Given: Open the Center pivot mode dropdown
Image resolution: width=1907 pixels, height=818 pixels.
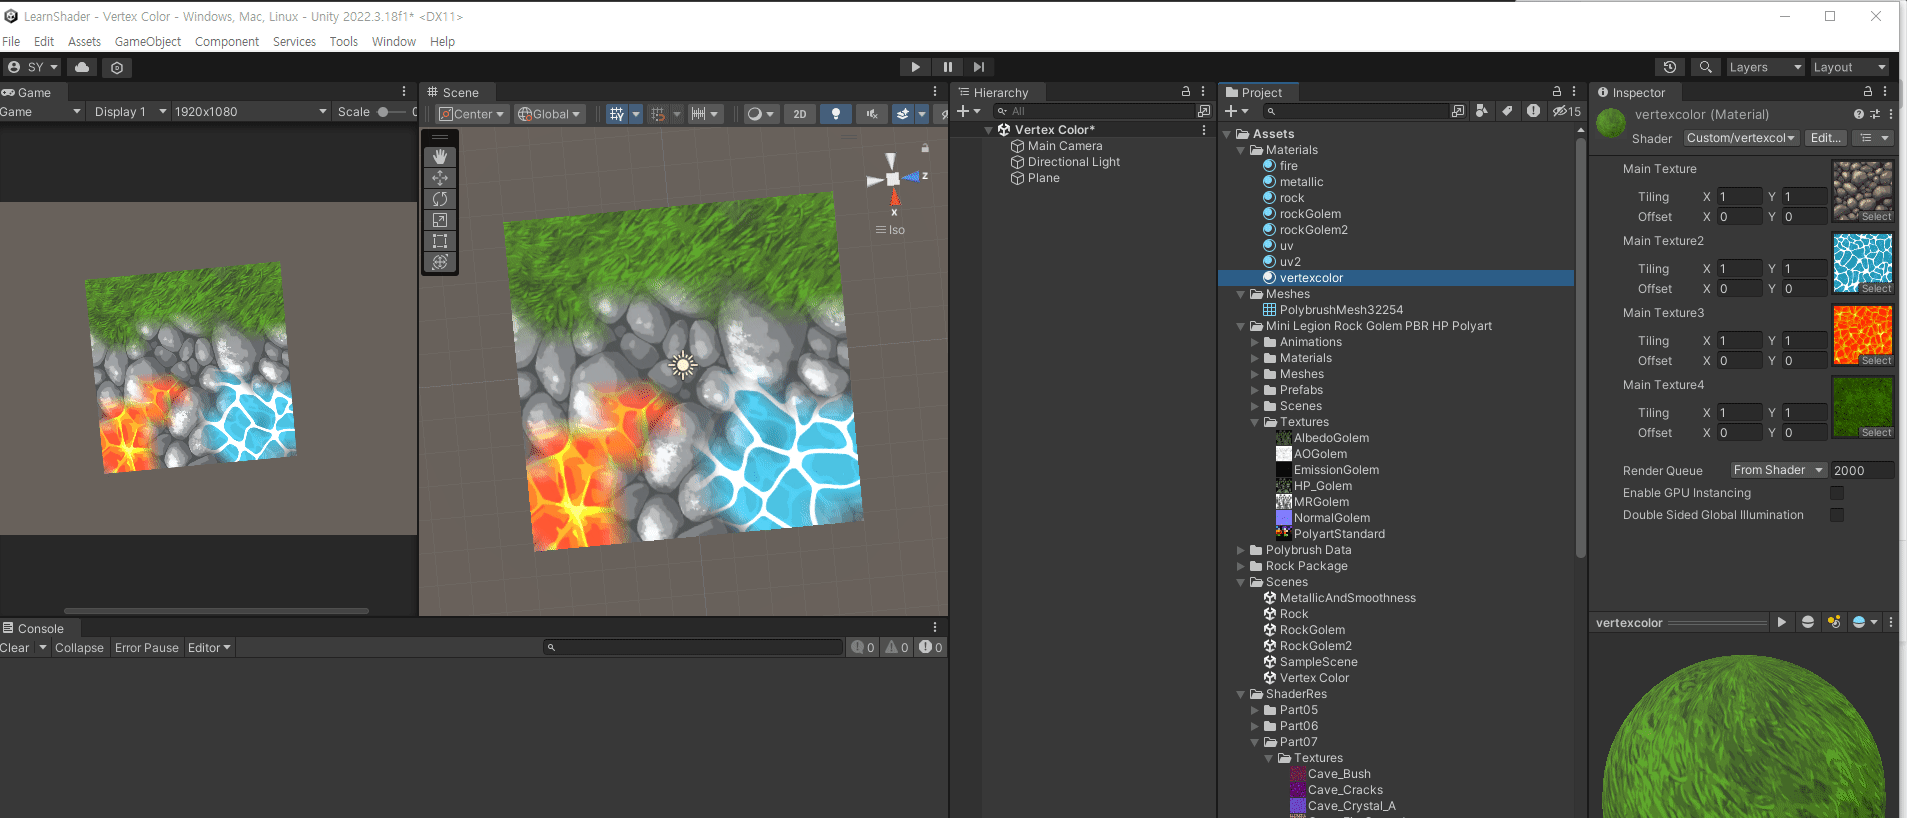Looking at the screenshot, I should coord(473,114).
